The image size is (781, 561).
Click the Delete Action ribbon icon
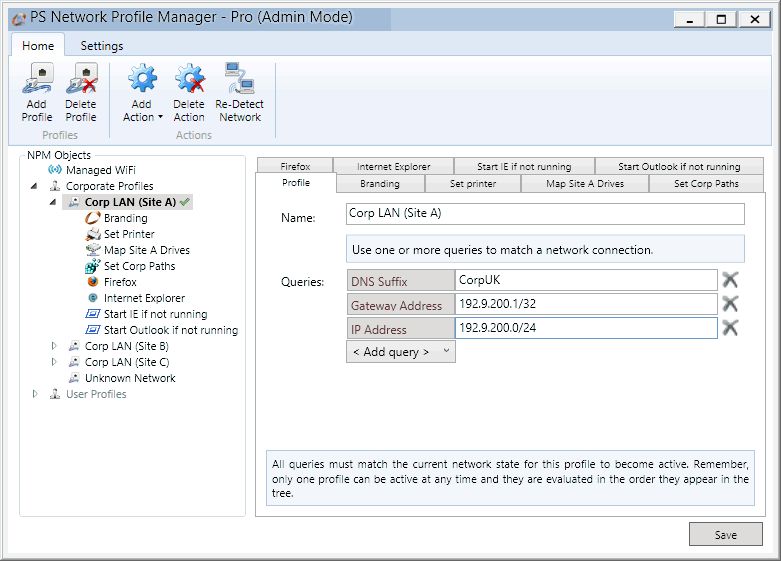click(189, 79)
